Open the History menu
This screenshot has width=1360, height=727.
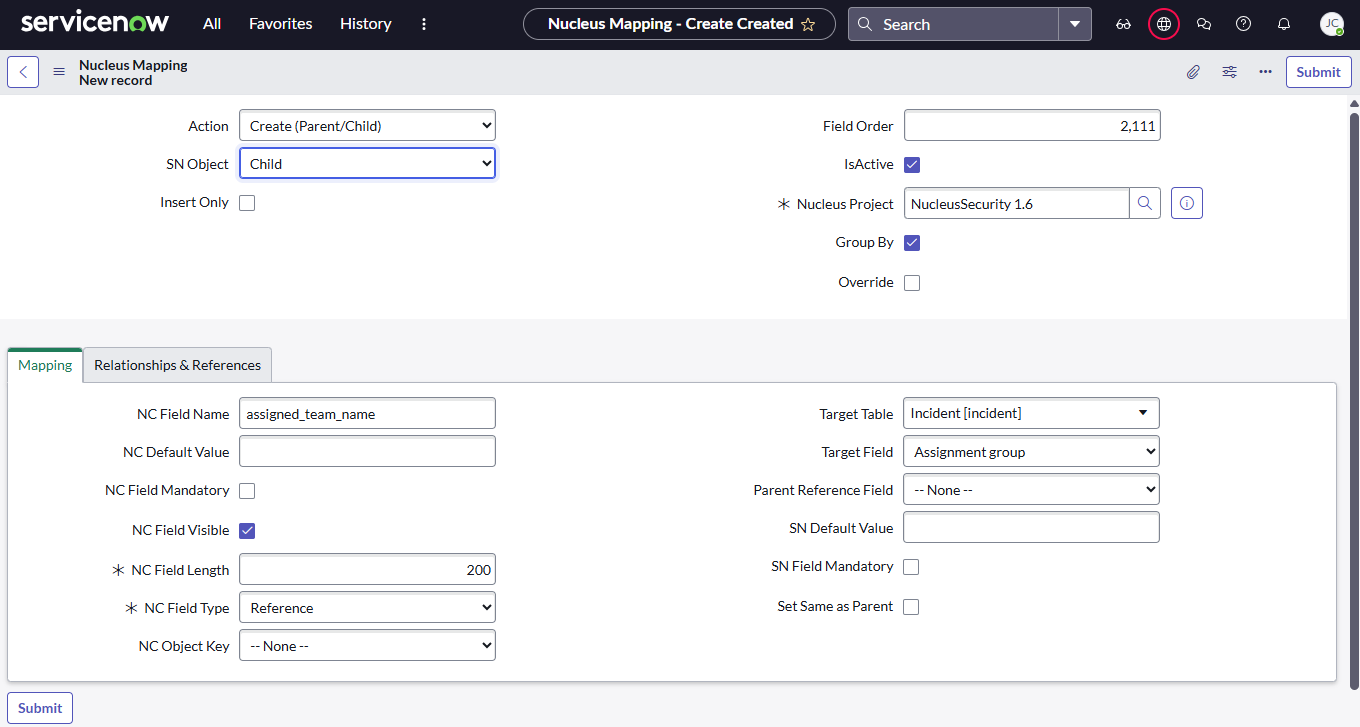366,24
